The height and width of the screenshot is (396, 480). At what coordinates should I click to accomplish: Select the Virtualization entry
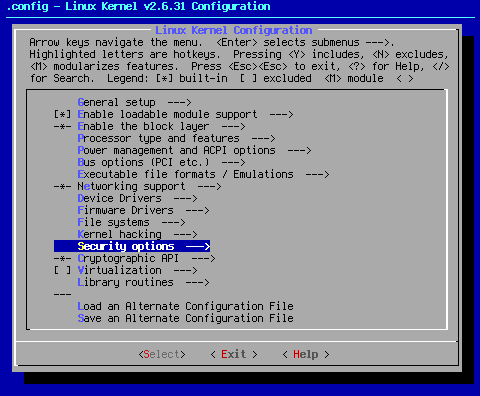(x=137, y=270)
